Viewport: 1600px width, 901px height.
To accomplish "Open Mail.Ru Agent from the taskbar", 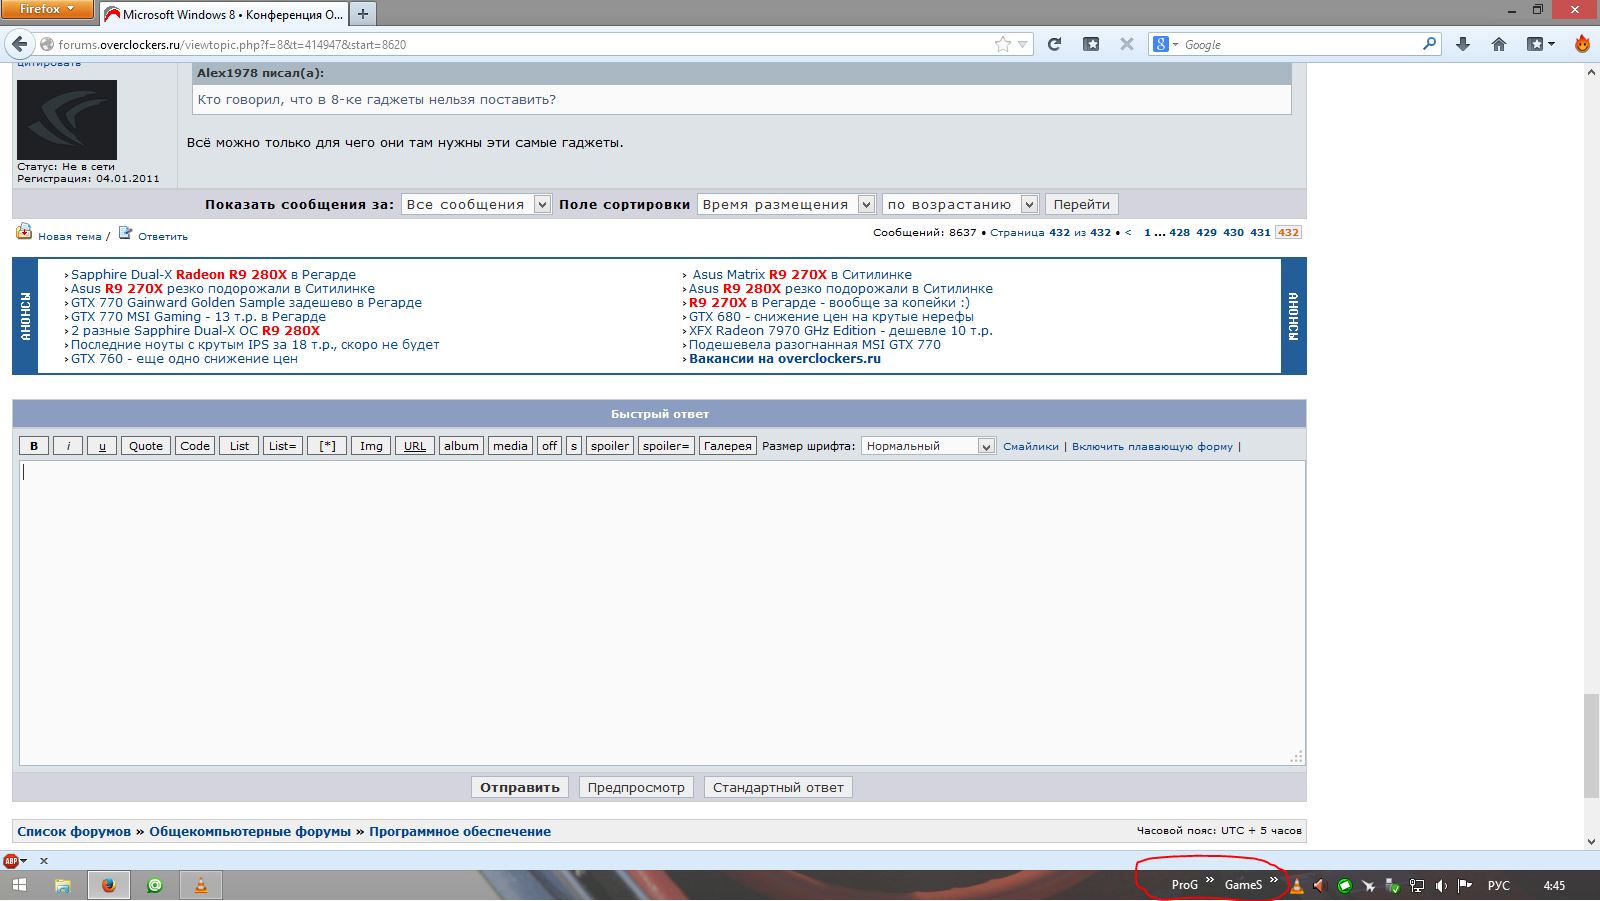I will point(155,885).
